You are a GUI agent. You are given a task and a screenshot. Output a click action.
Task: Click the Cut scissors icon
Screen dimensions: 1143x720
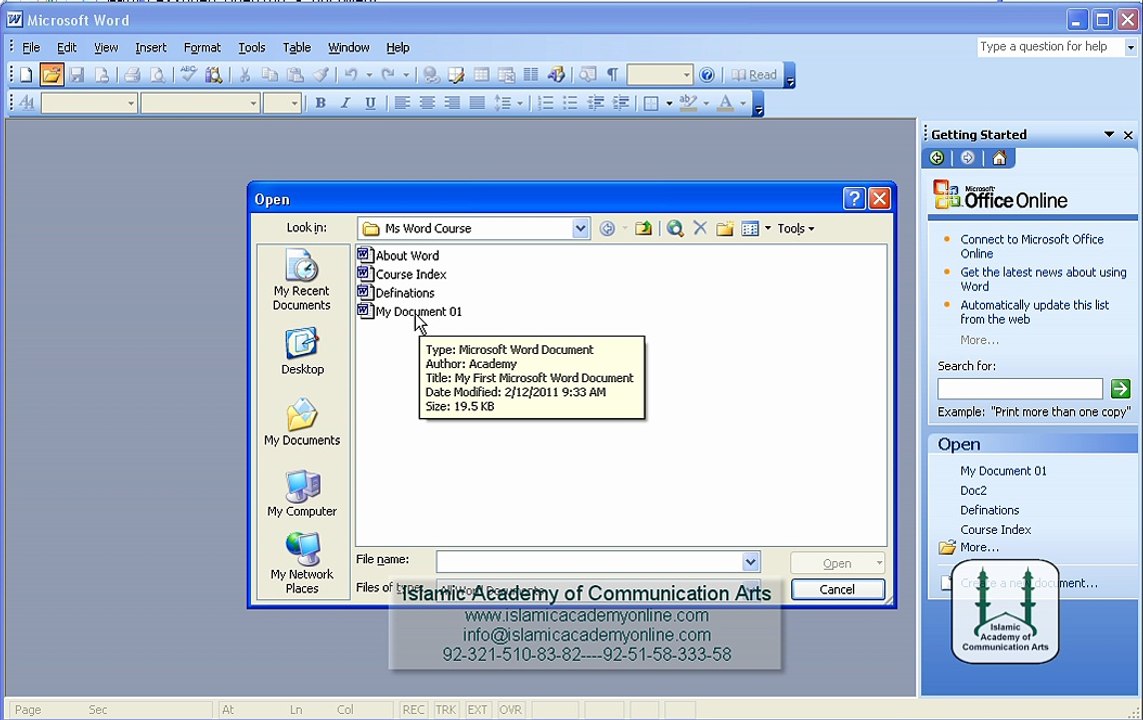(245, 74)
